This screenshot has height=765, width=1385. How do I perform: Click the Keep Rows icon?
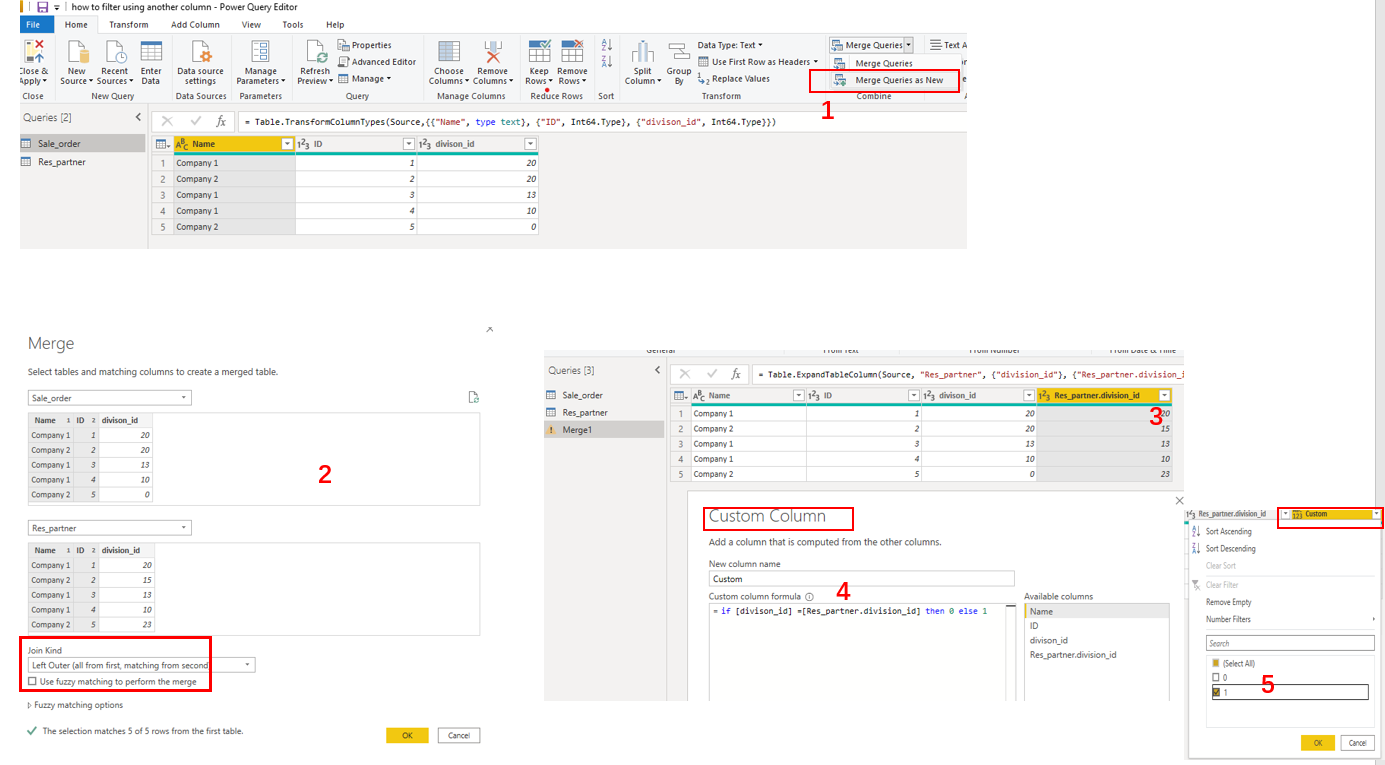(x=539, y=52)
